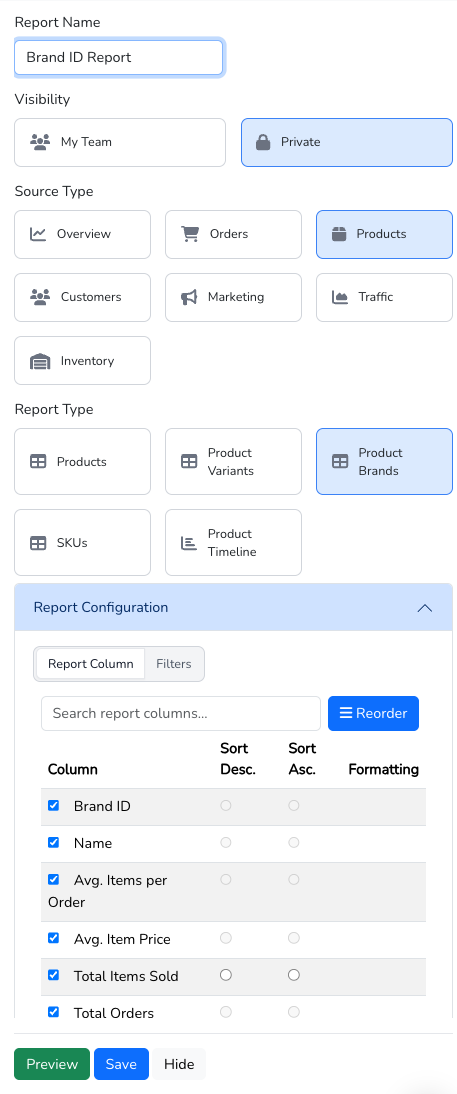Click the people icon in Customers
Viewport: 457px width, 1094px height.
(40, 297)
